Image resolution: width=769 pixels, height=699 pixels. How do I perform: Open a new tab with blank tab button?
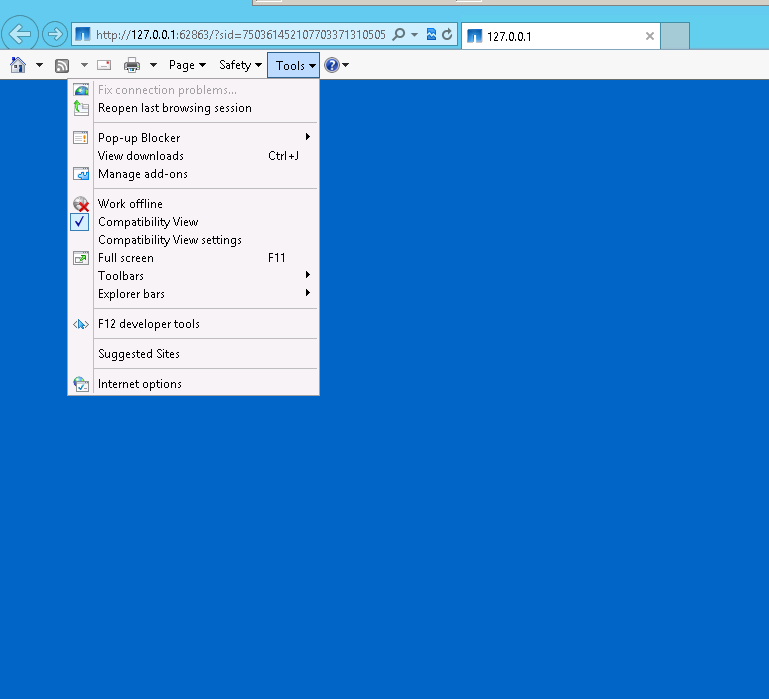pyautogui.click(x=675, y=36)
